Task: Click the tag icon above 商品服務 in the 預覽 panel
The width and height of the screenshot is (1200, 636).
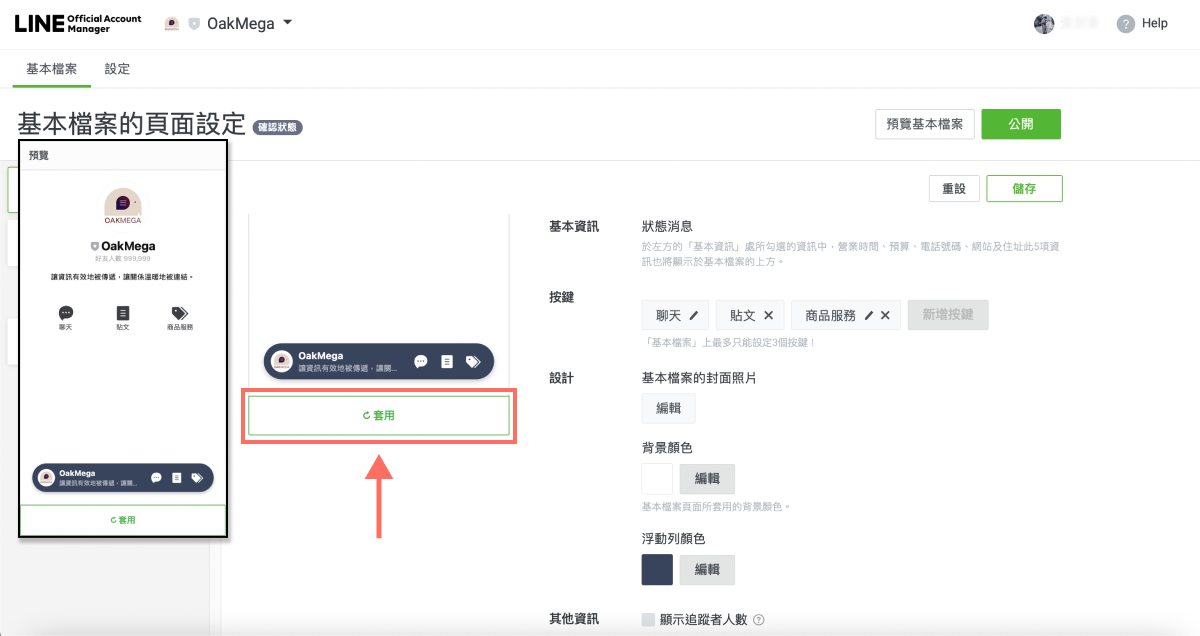Action: tap(180, 313)
